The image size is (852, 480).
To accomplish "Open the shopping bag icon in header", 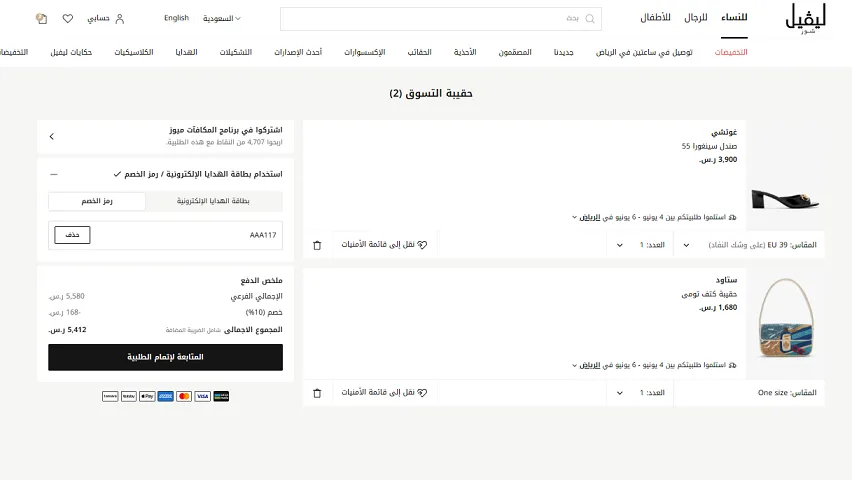I will point(41,18).
